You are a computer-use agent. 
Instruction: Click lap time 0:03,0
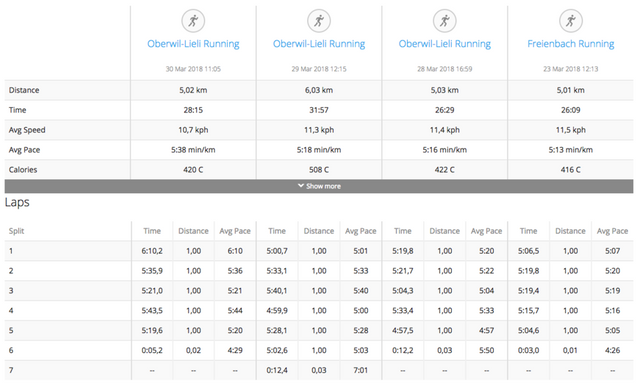pyautogui.click(x=529, y=351)
